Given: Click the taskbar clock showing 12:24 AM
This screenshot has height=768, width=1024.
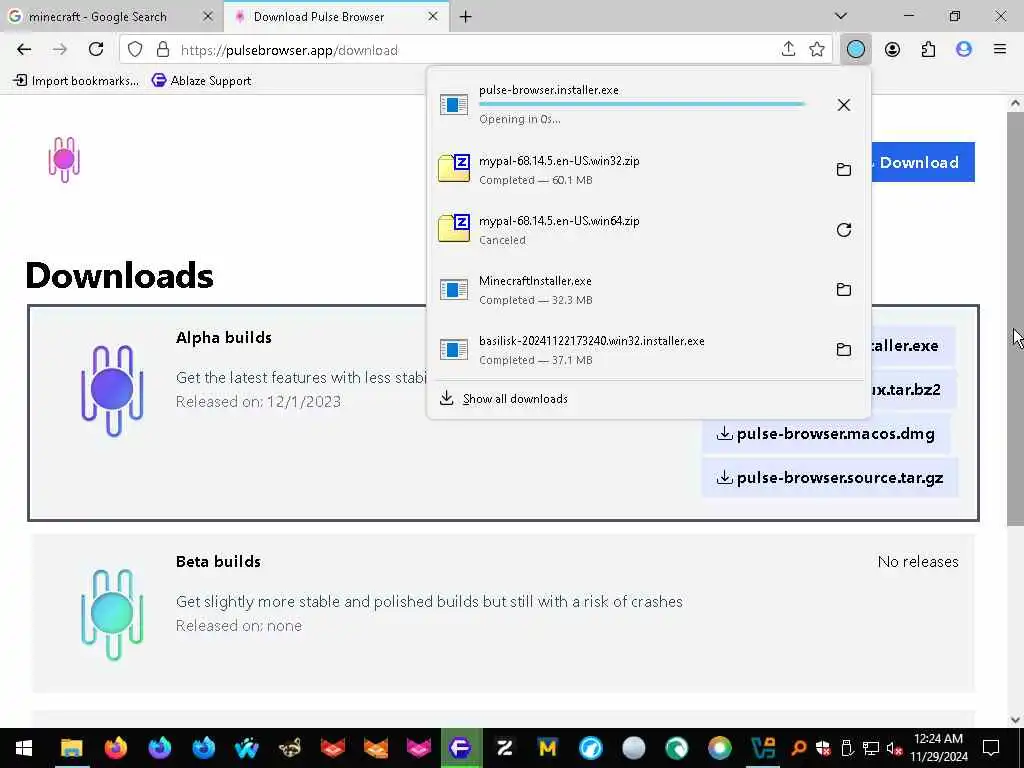Looking at the screenshot, I should [938, 748].
